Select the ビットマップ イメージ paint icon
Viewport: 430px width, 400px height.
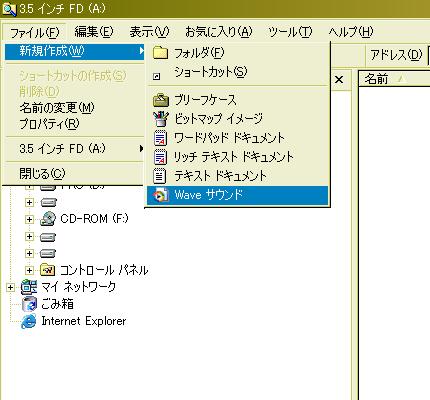click(161, 119)
